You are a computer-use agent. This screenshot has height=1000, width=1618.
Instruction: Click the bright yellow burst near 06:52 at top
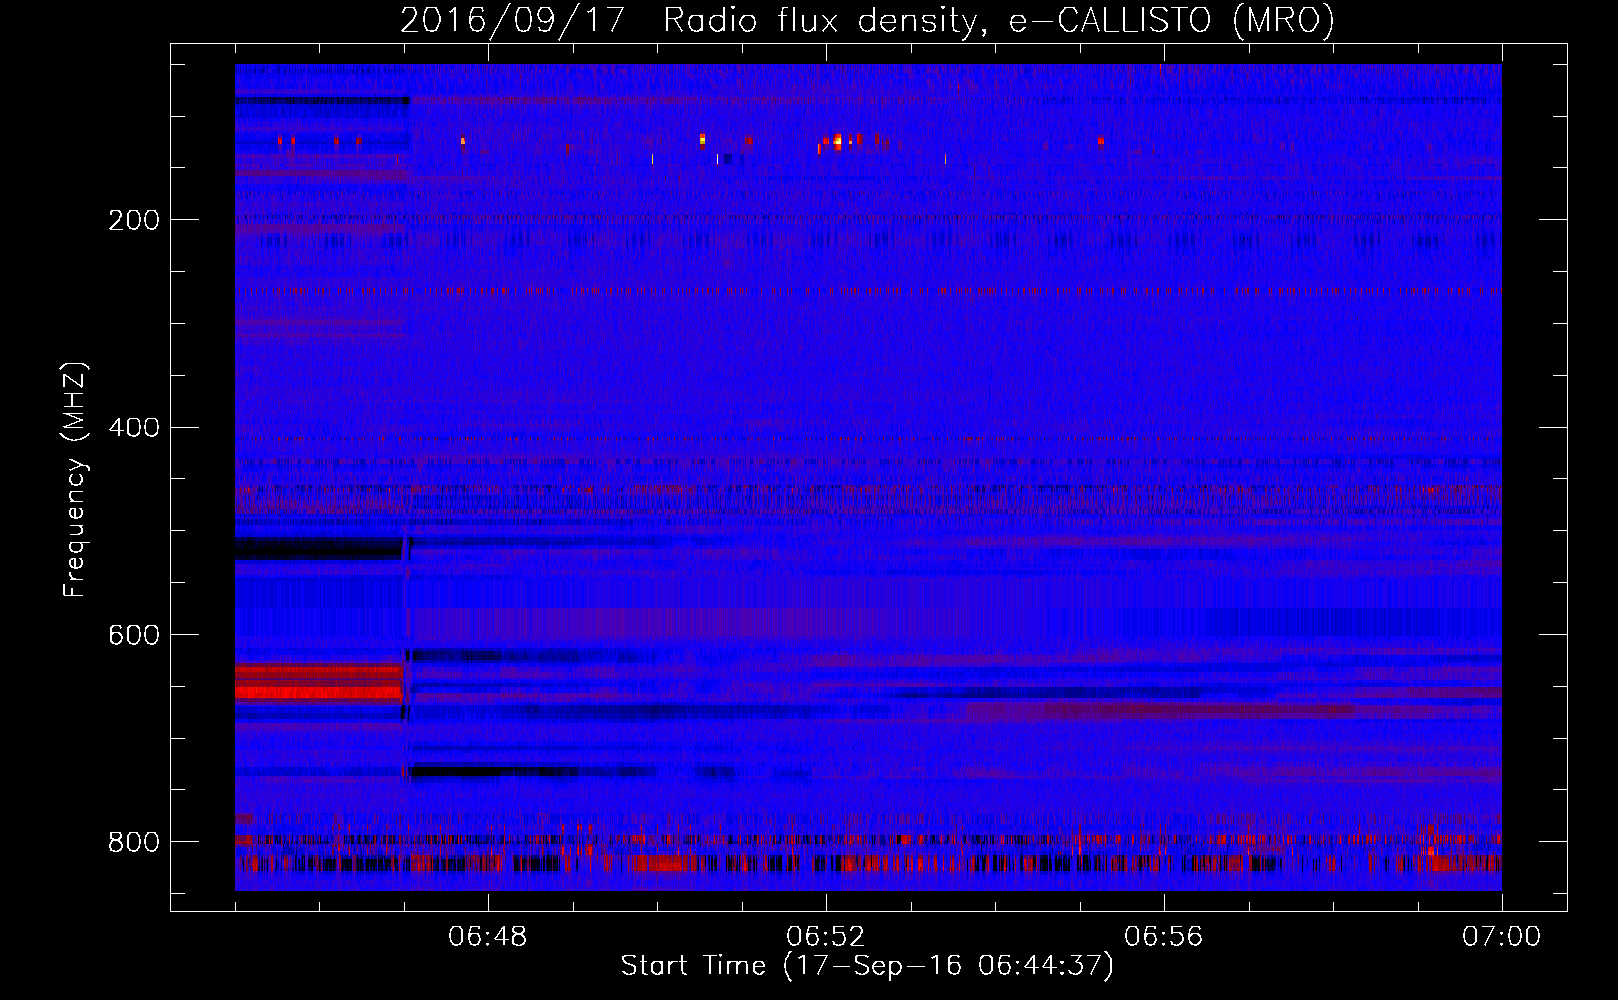pyautogui.click(x=838, y=141)
